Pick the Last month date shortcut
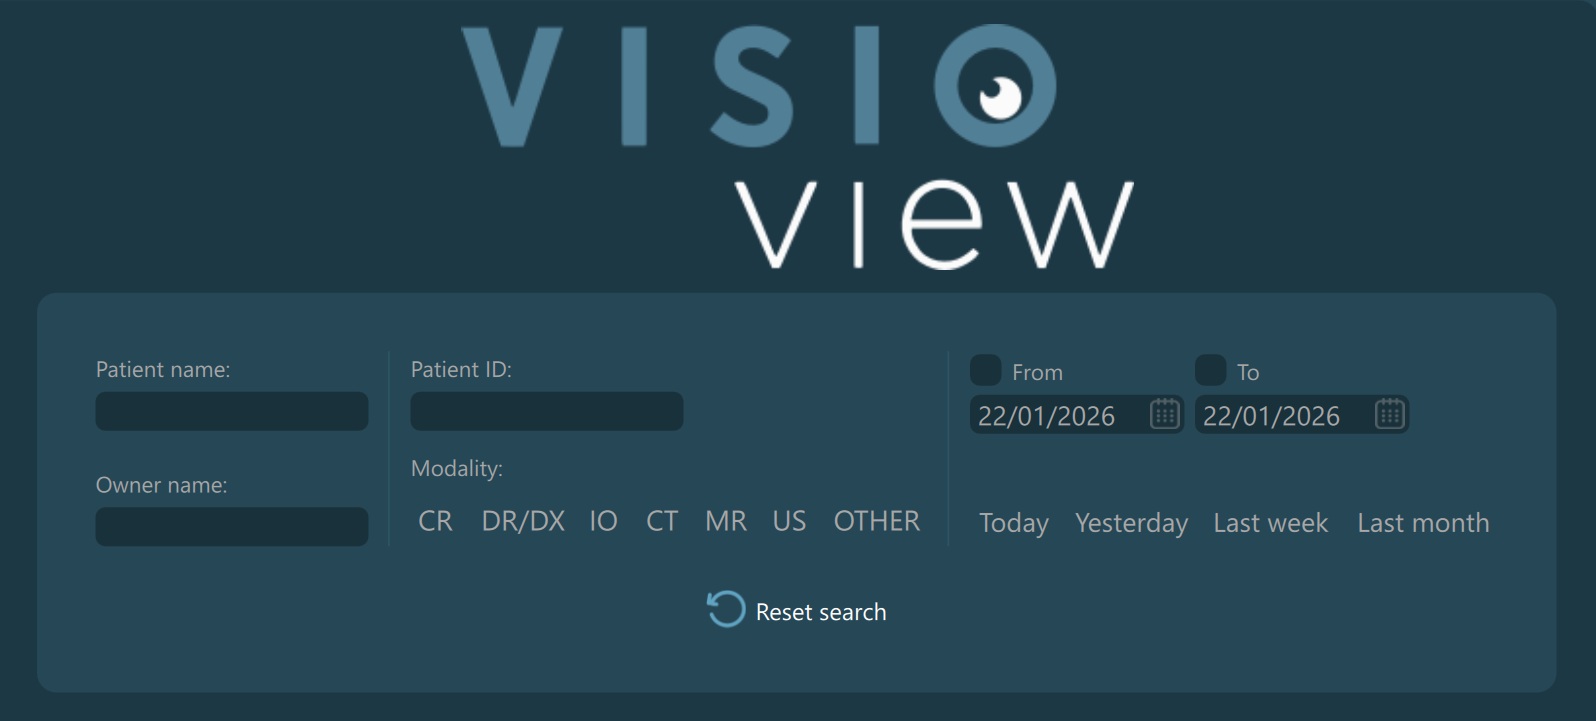Viewport: 1596px width, 721px height. [1422, 523]
